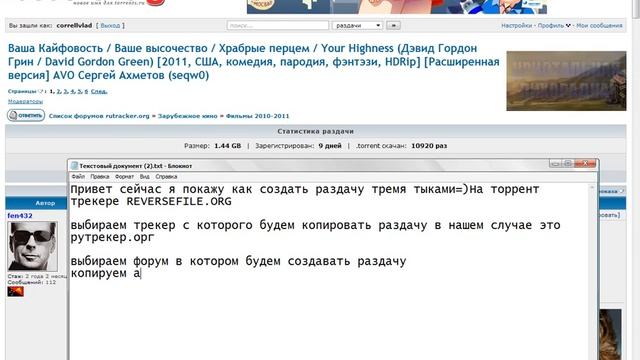
Task: Click the Ответить reply button
Action: (26, 116)
